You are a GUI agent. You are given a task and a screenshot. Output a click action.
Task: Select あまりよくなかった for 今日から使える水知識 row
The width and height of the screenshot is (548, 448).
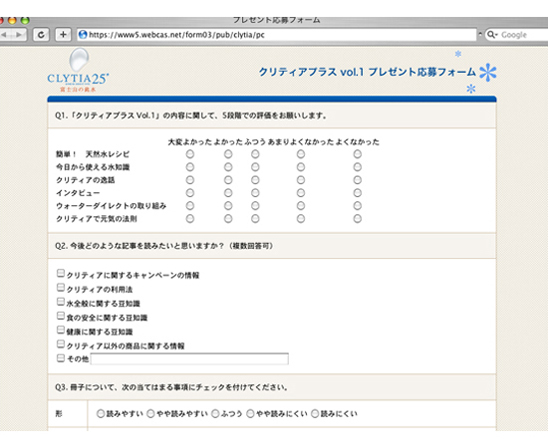click(301, 167)
